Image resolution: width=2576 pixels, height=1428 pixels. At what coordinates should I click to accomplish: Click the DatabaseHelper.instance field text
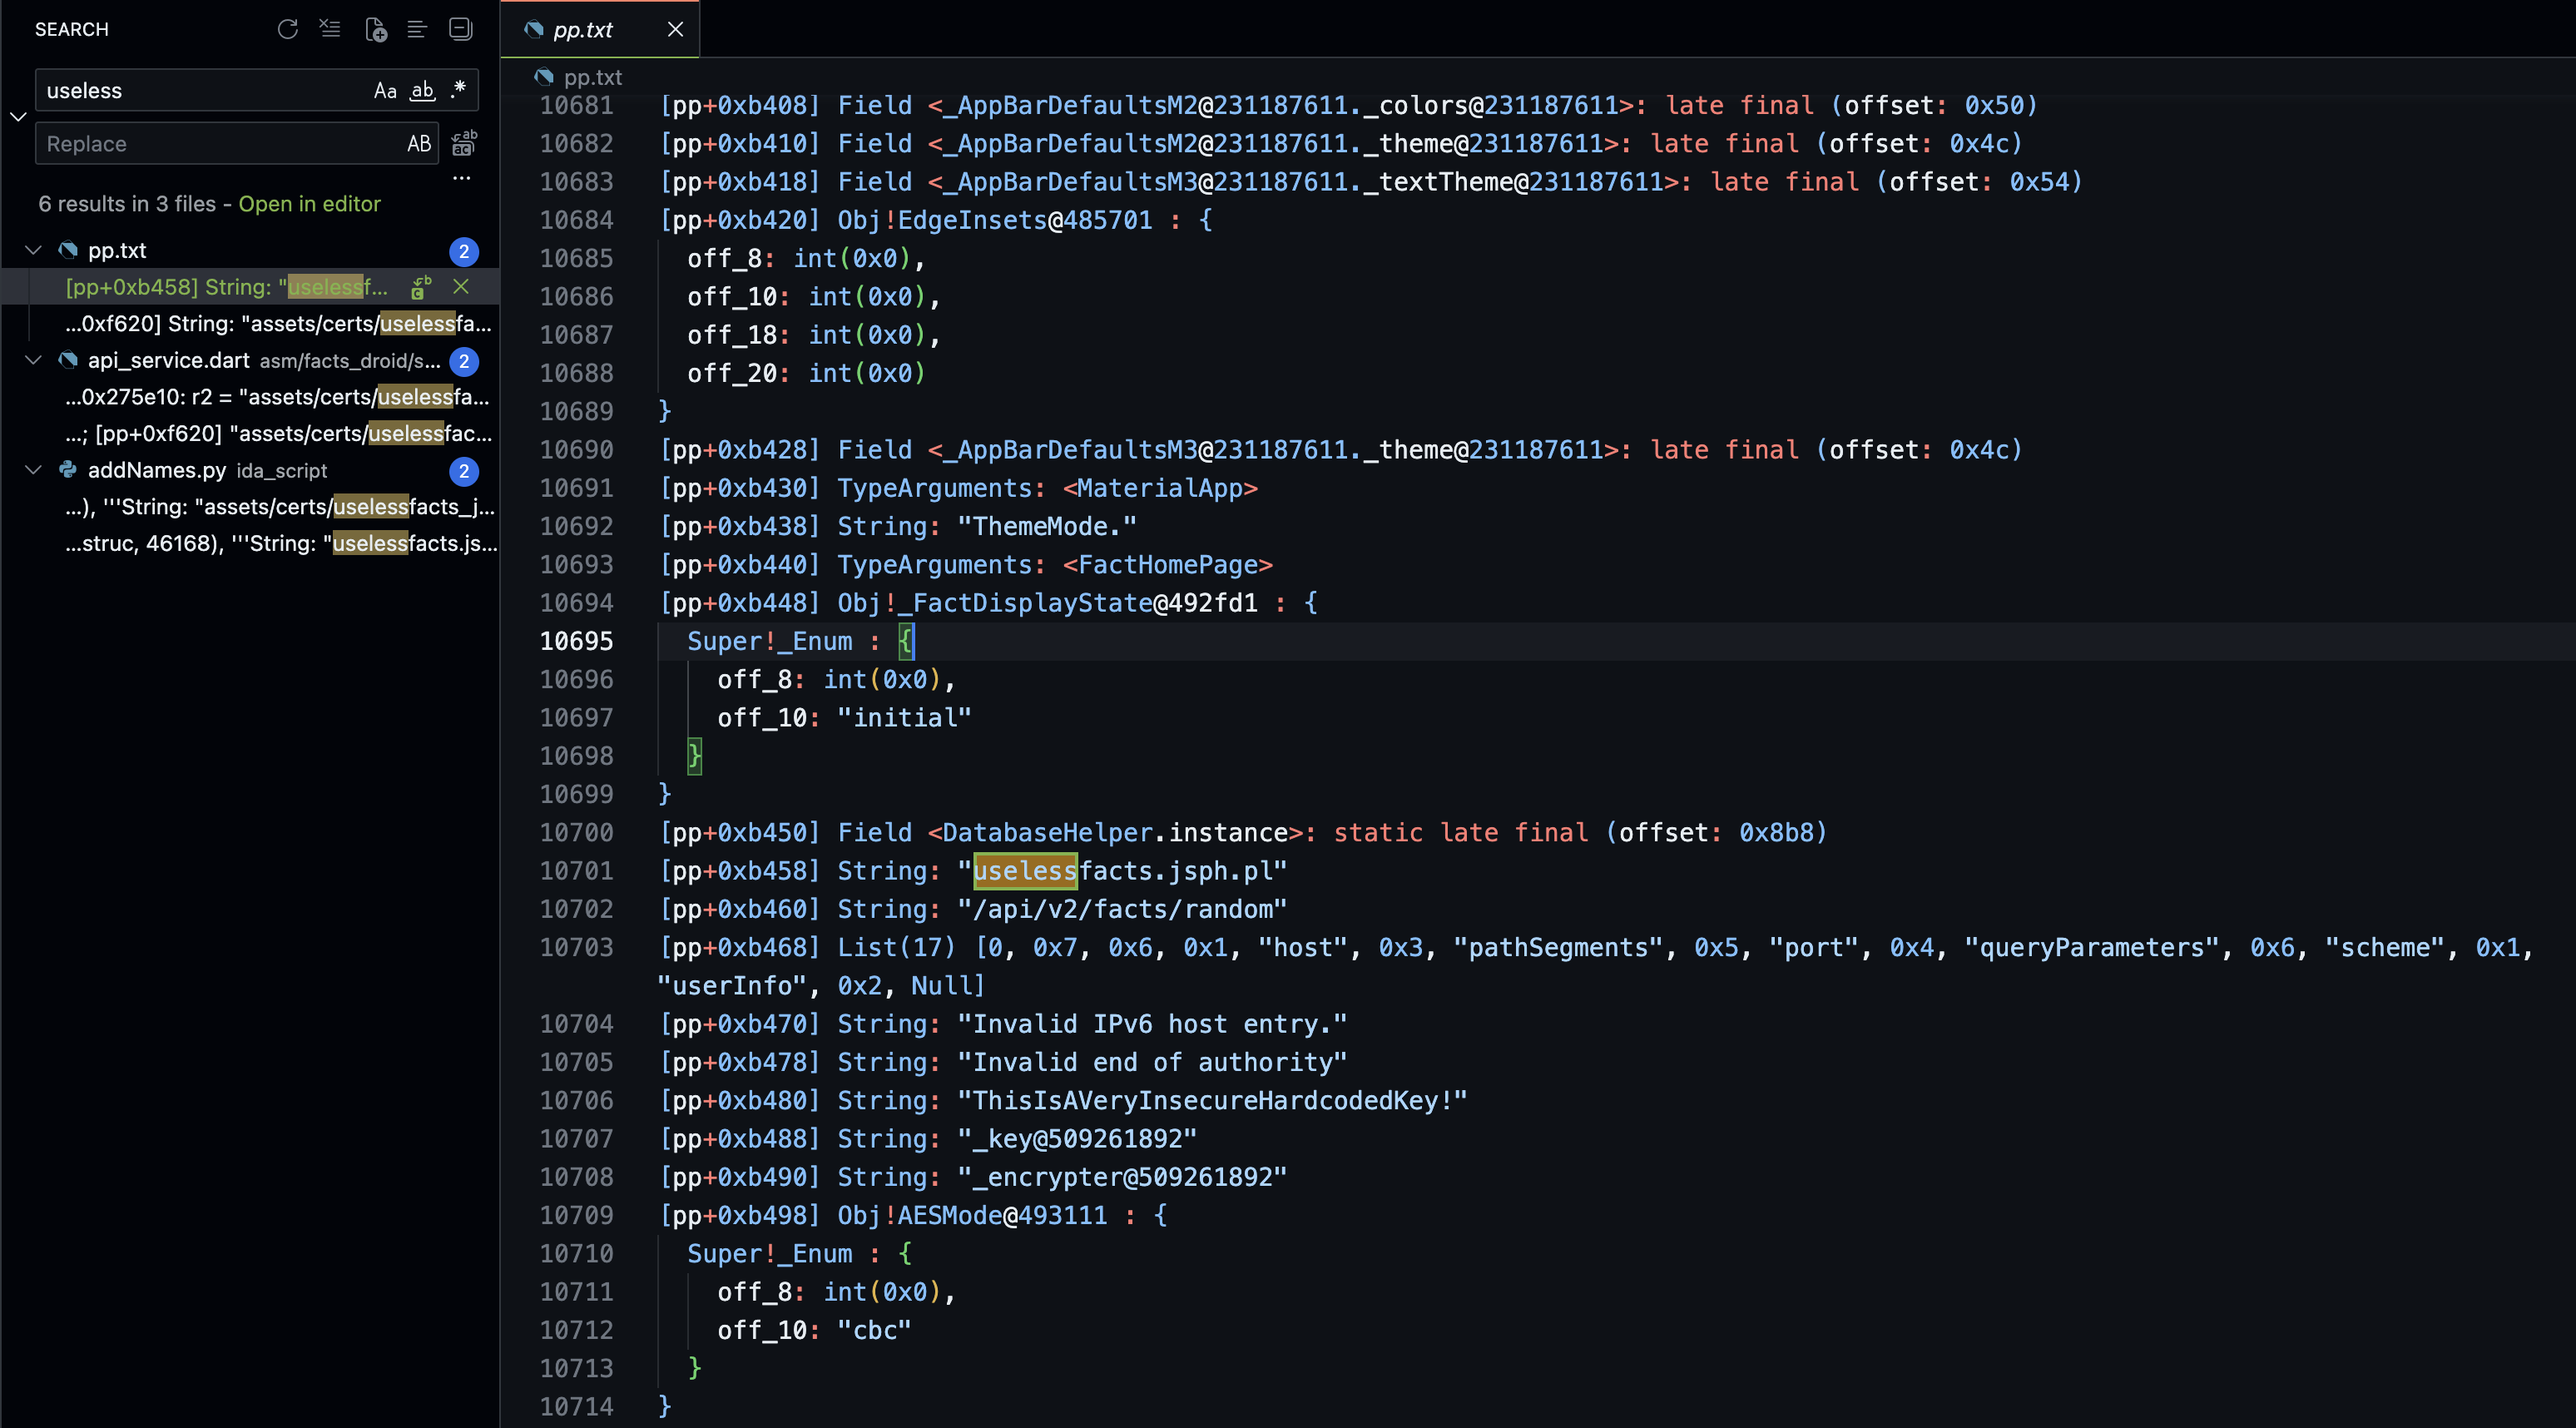(x=1115, y=833)
